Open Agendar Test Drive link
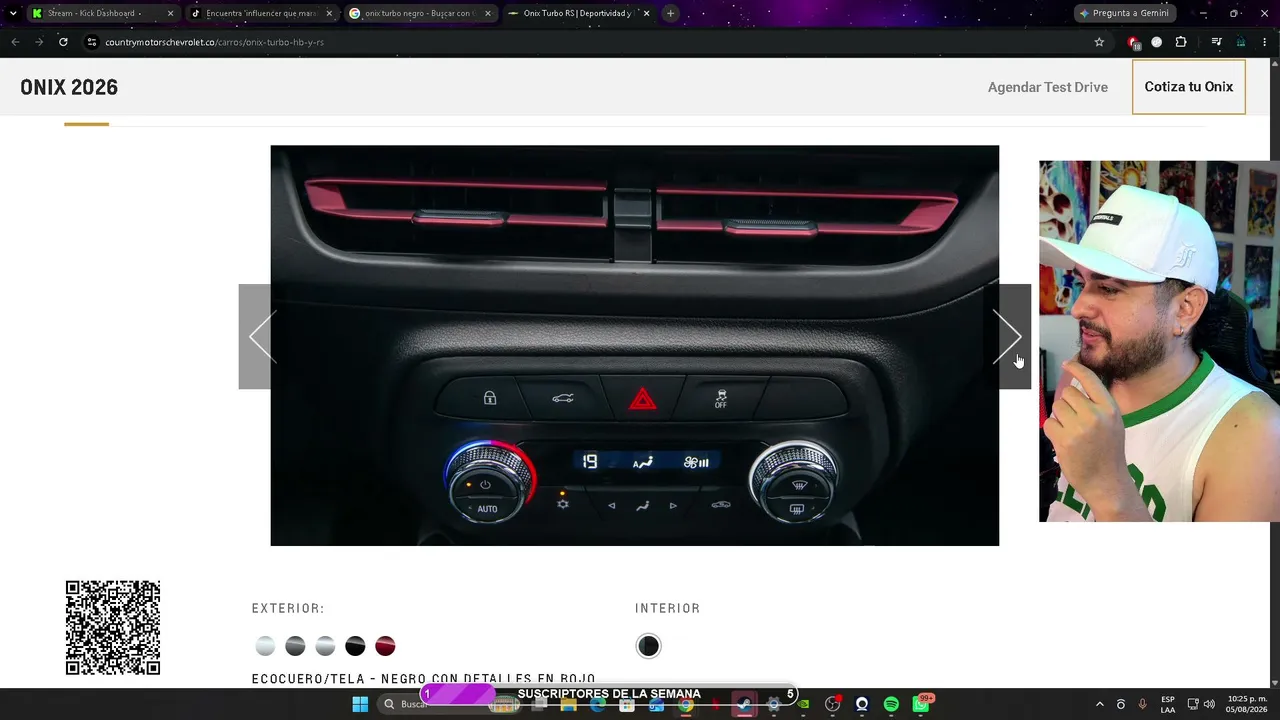1280x720 pixels. coord(1048,87)
